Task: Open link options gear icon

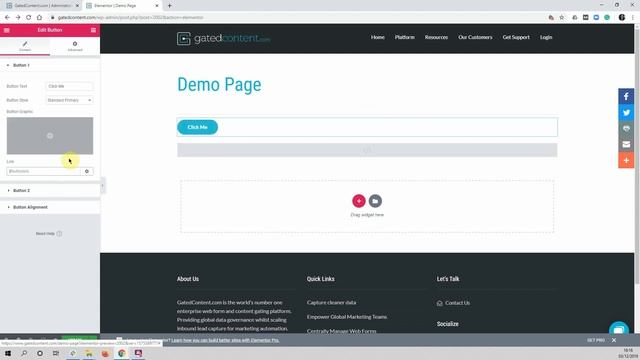Action: click(87, 171)
